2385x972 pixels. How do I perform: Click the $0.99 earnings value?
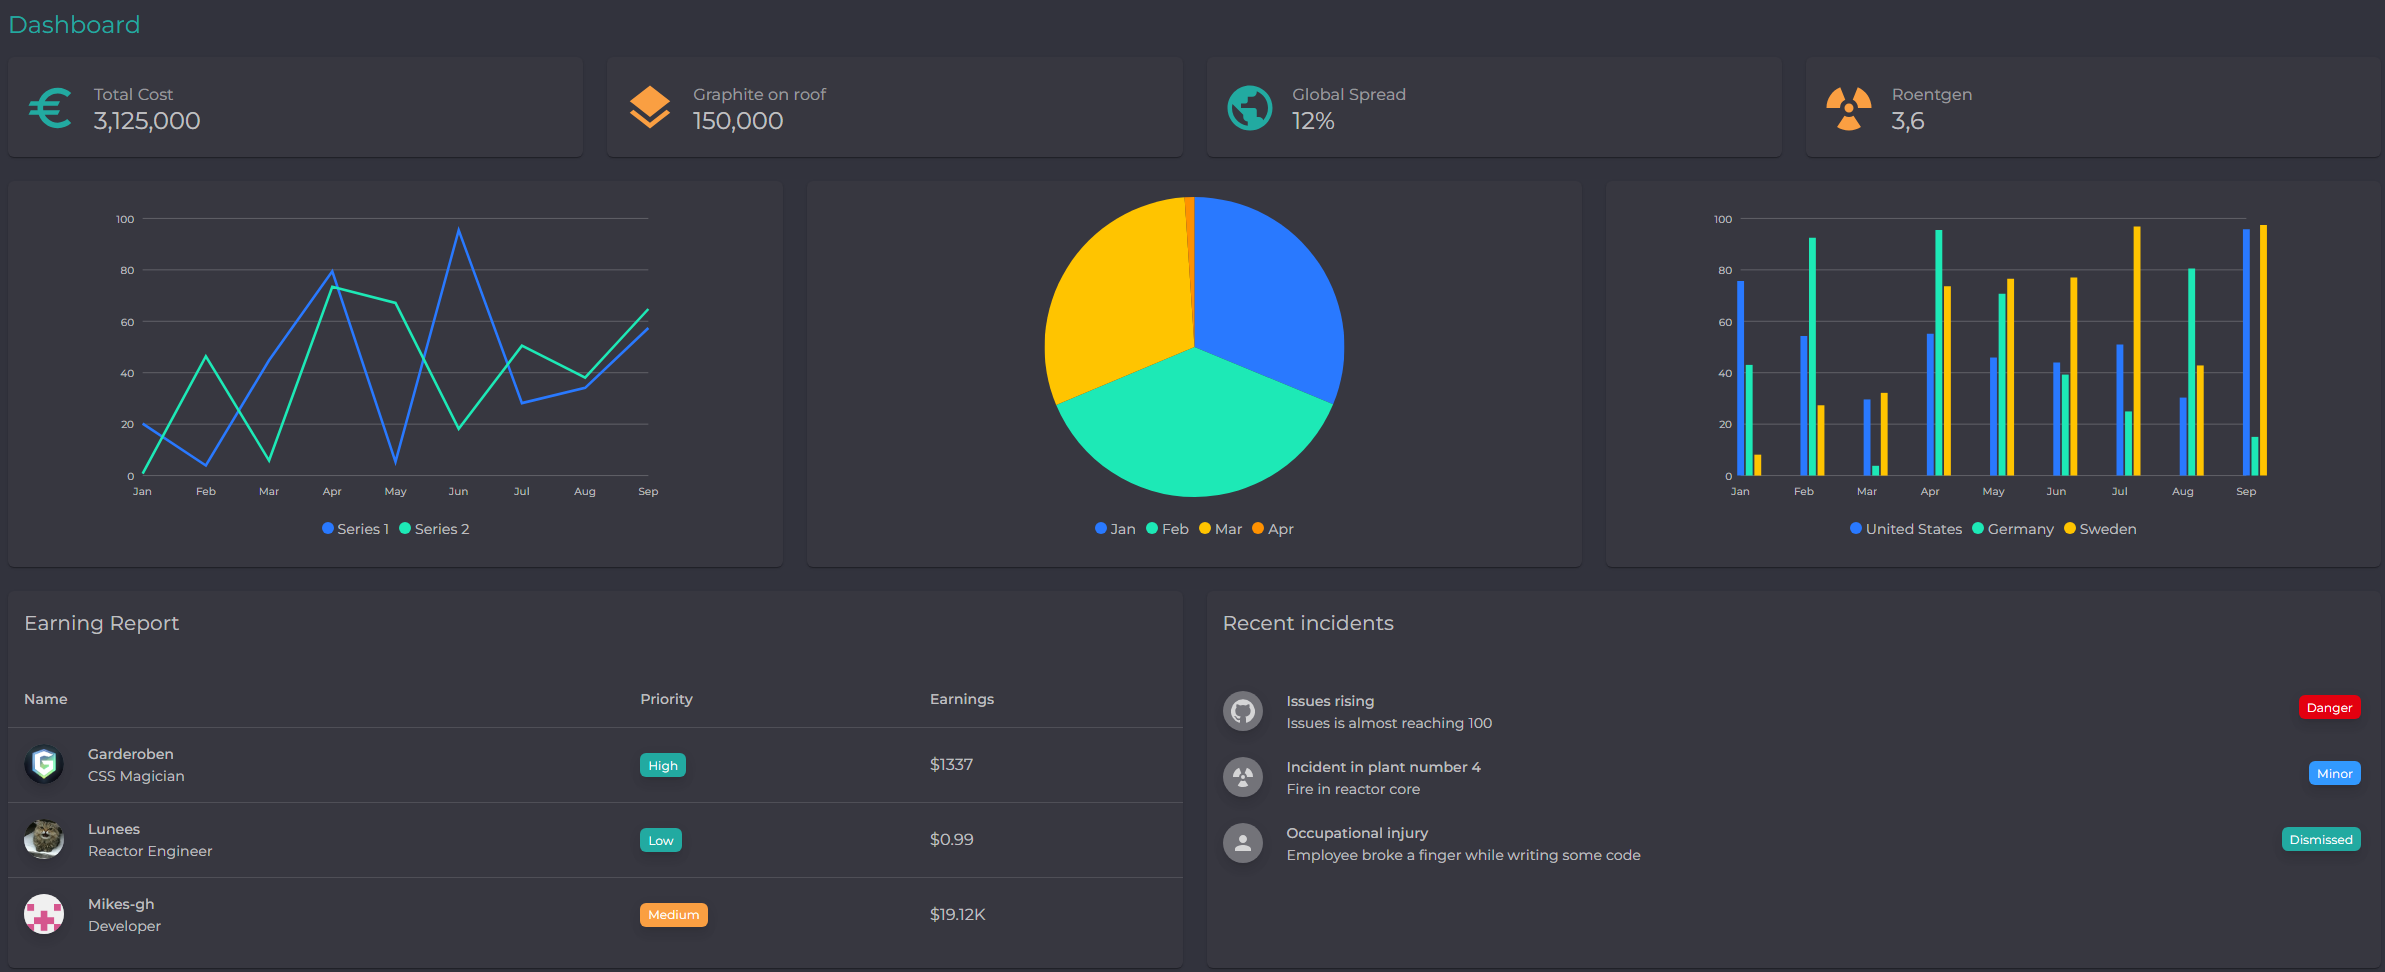[x=952, y=840]
